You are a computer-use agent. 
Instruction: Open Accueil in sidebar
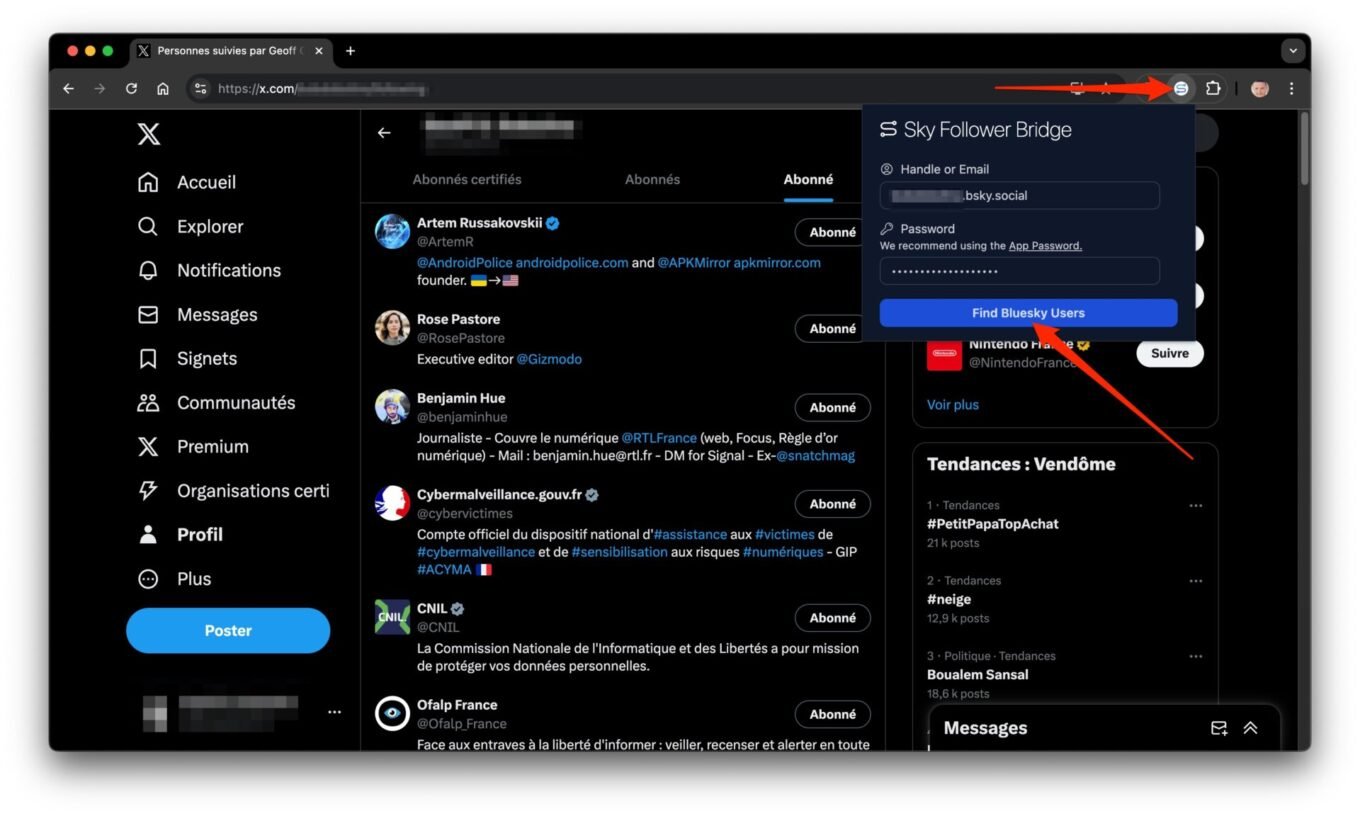point(187,182)
